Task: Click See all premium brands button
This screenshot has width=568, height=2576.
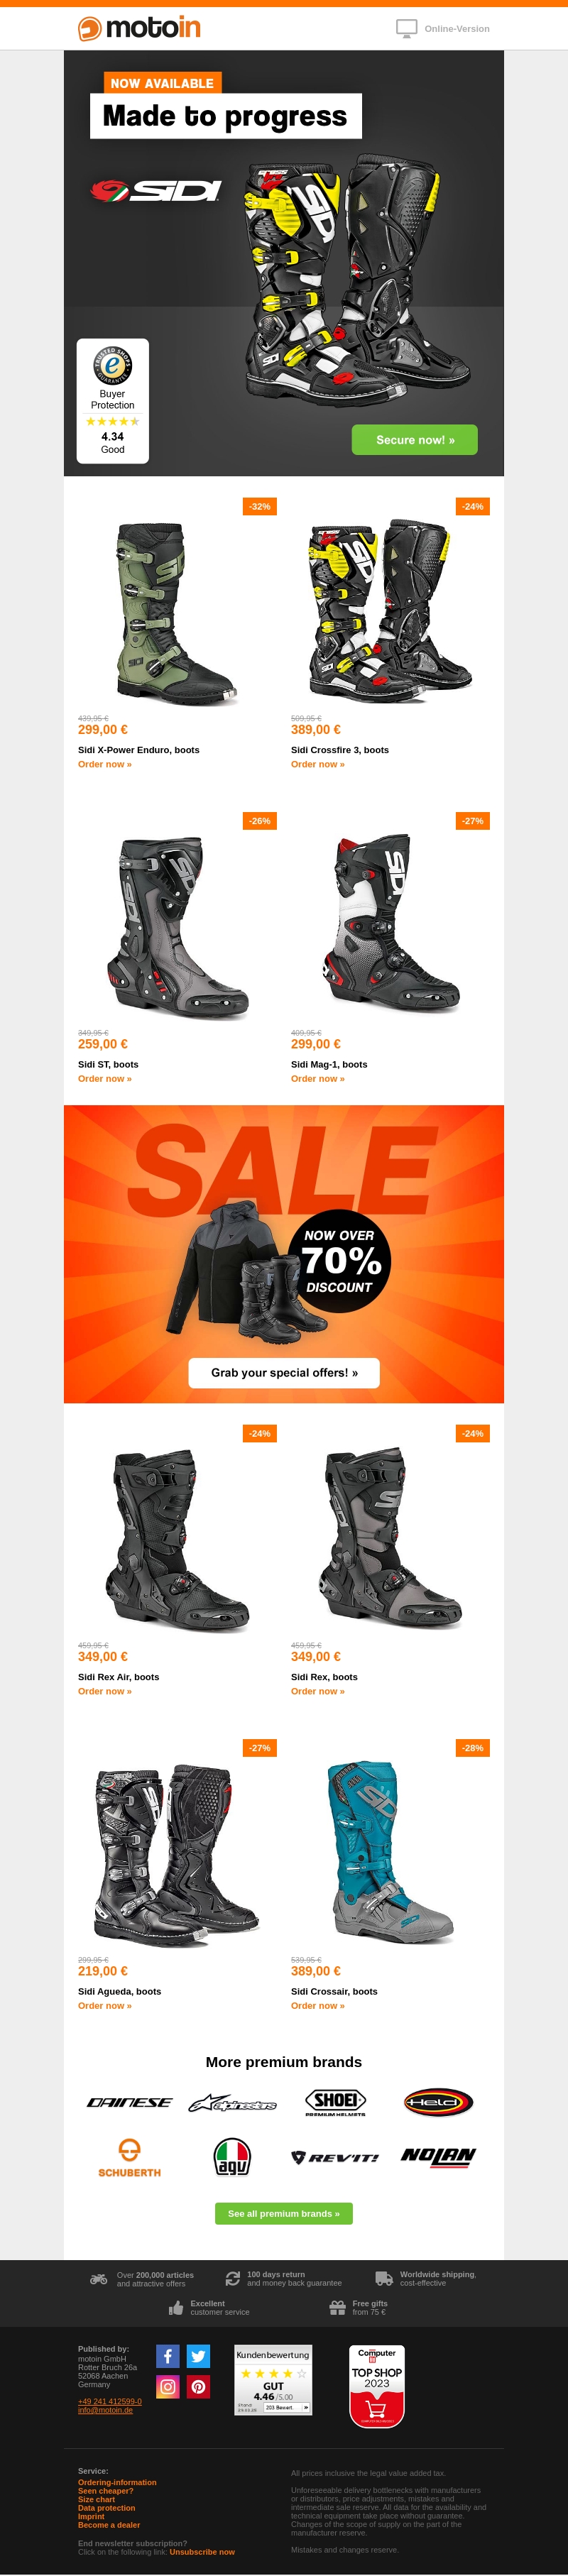Action: [284, 2214]
